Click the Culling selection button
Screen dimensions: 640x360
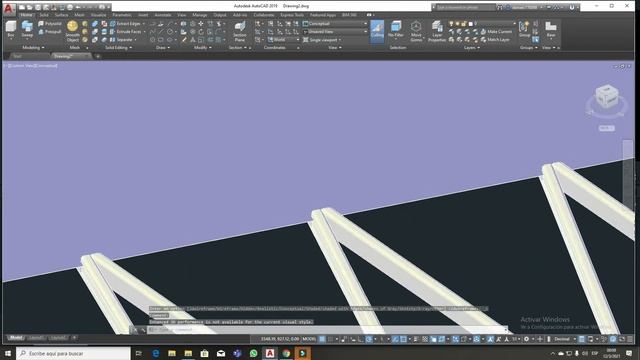click(377, 31)
